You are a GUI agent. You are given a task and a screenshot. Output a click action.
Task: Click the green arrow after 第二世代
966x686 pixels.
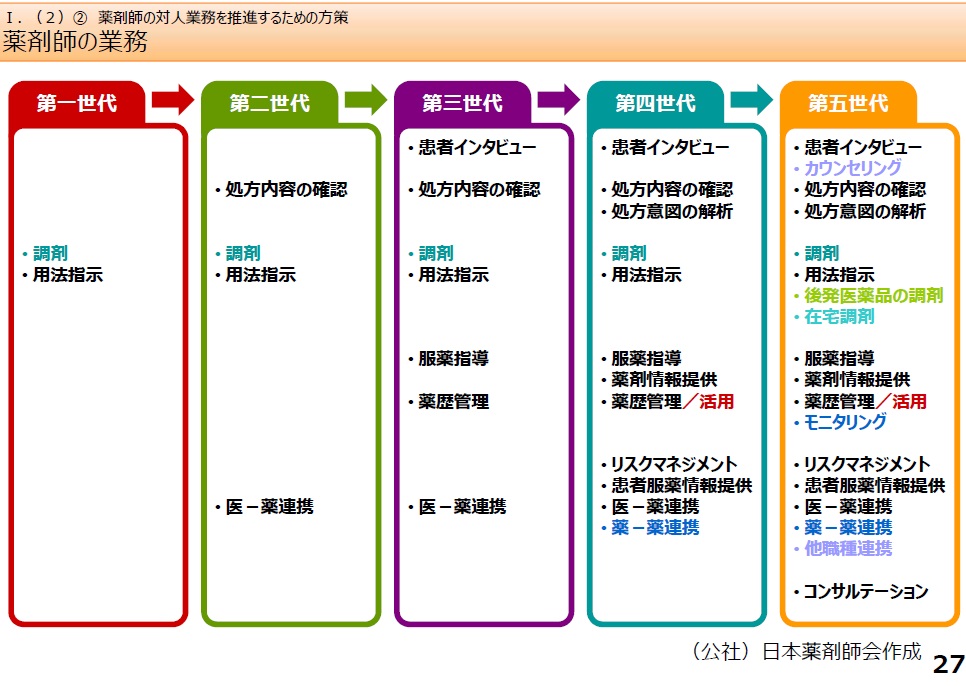click(366, 99)
